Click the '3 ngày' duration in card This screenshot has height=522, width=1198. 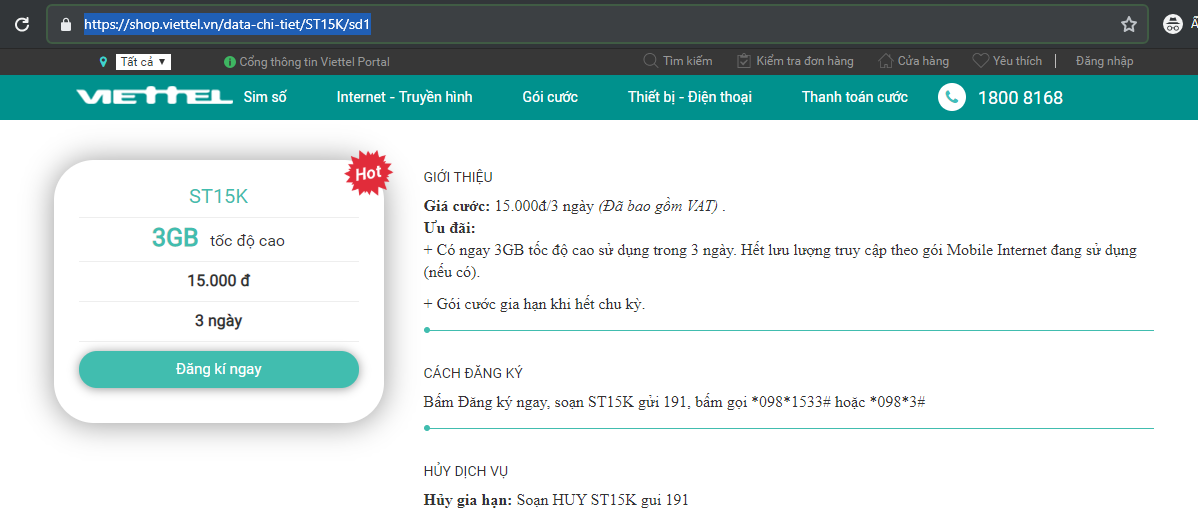(x=219, y=320)
